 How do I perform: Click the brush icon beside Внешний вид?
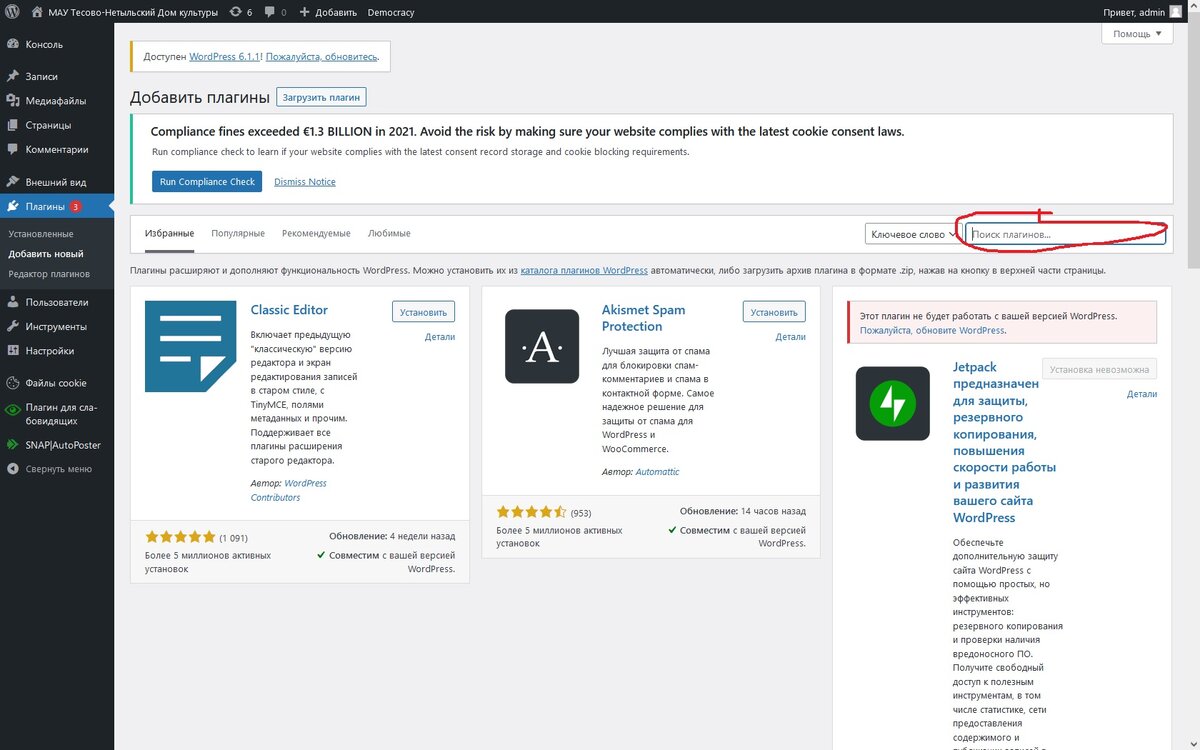pyautogui.click(x=13, y=182)
